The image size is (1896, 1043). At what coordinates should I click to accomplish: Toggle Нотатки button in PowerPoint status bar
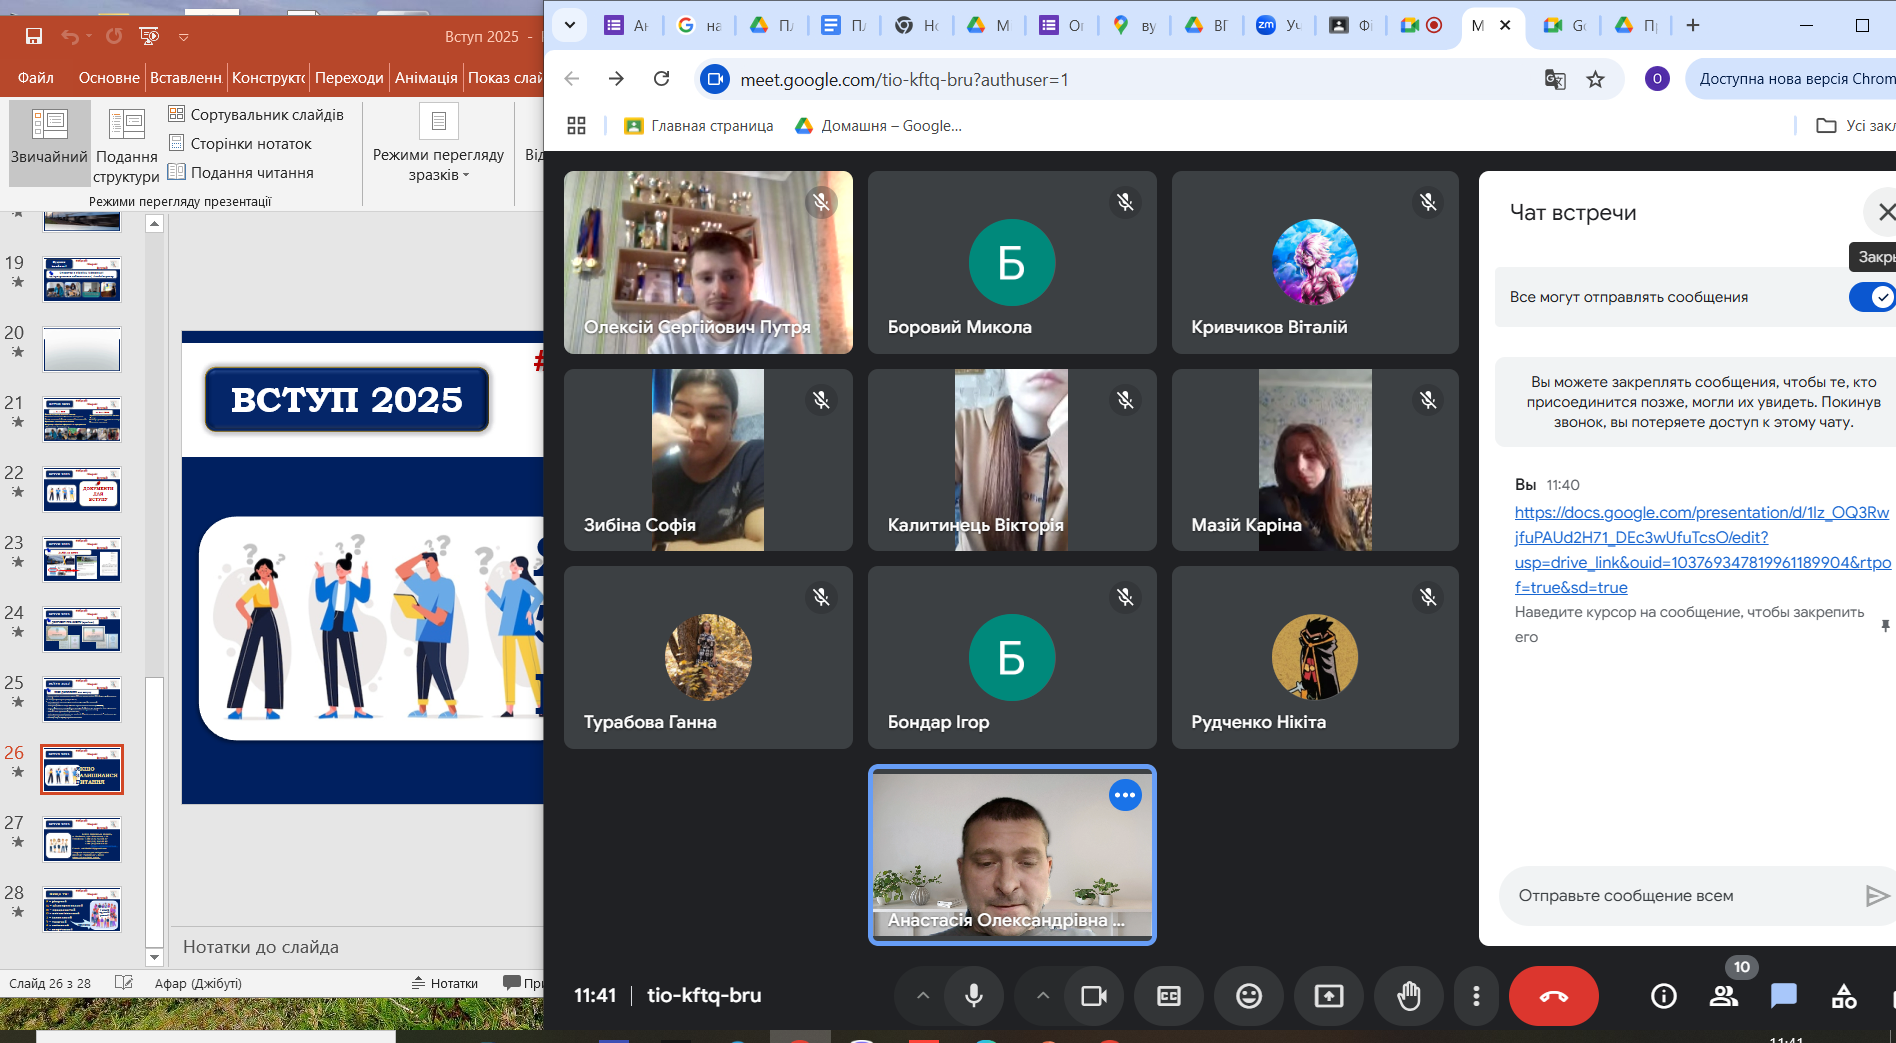[x=445, y=983]
